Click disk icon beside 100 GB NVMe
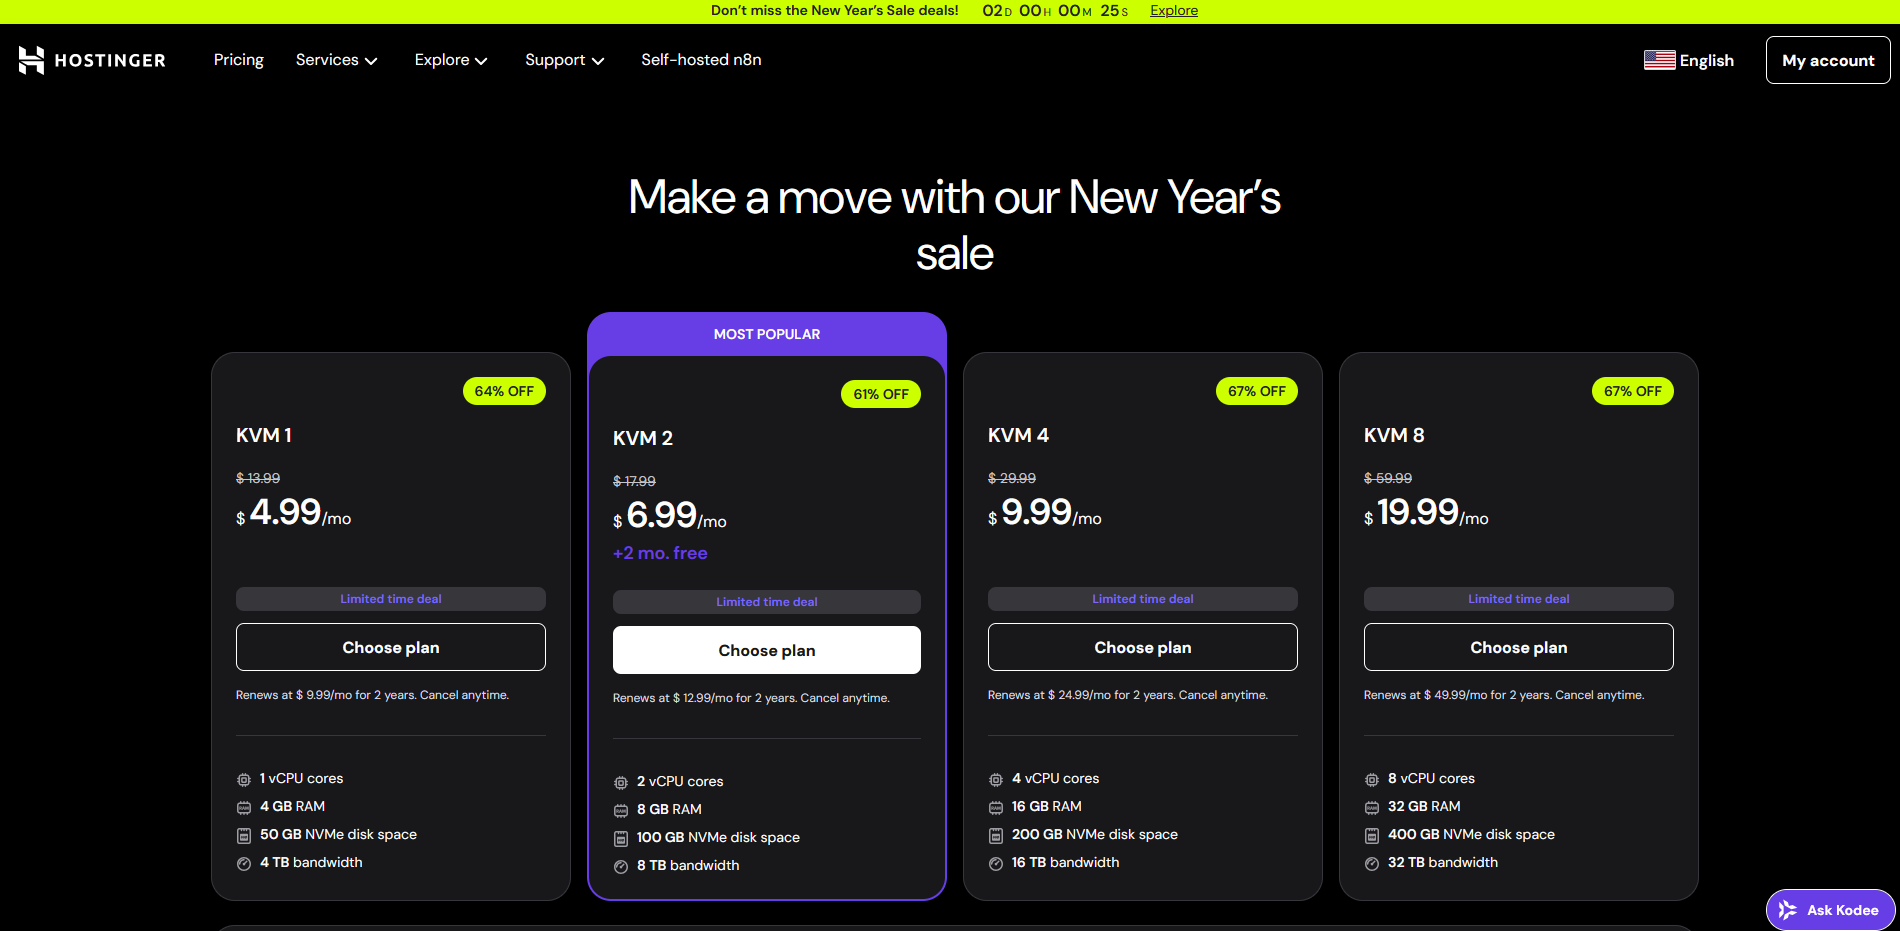Image resolution: width=1900 pixels, height=931 pixels. (x=621, y=838)
